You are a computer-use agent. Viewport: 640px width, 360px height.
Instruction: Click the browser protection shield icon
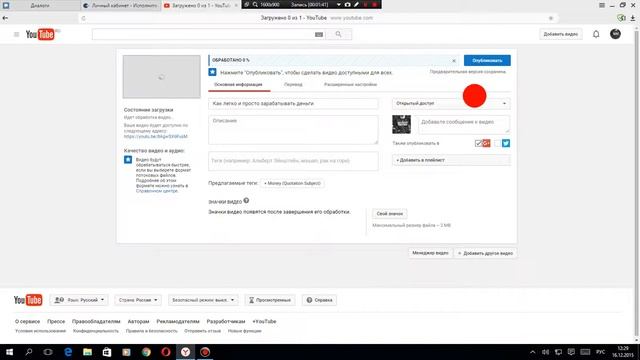click(x=621, y=18)
